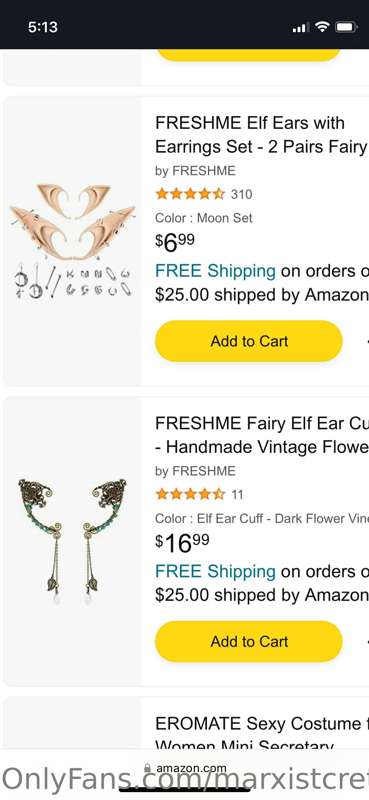Tap the 5:13 clock in status bar
This screenshot has height=800, width=369.
43,27
